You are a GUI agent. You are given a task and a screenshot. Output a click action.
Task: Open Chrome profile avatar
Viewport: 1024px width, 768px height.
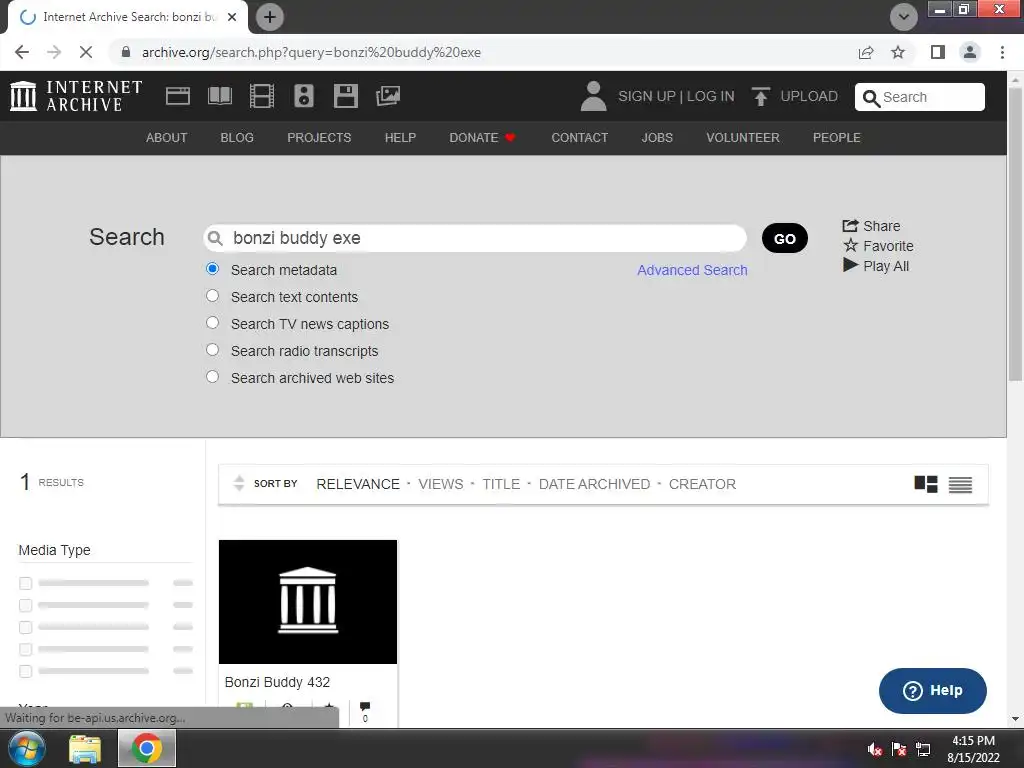point(970,52)
